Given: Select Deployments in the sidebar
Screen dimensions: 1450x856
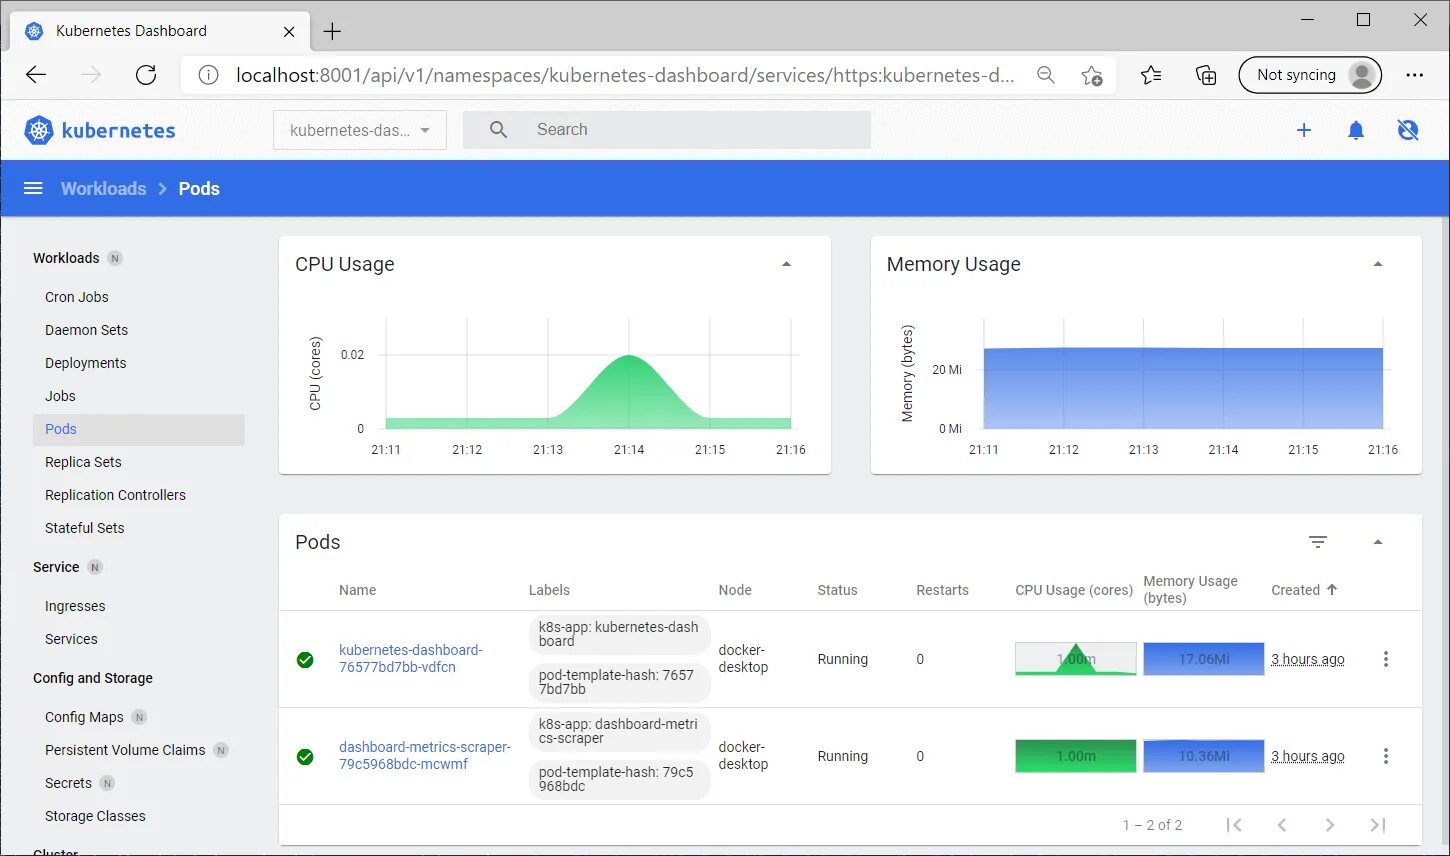Looking at the screenshot, I should point(85,362).
